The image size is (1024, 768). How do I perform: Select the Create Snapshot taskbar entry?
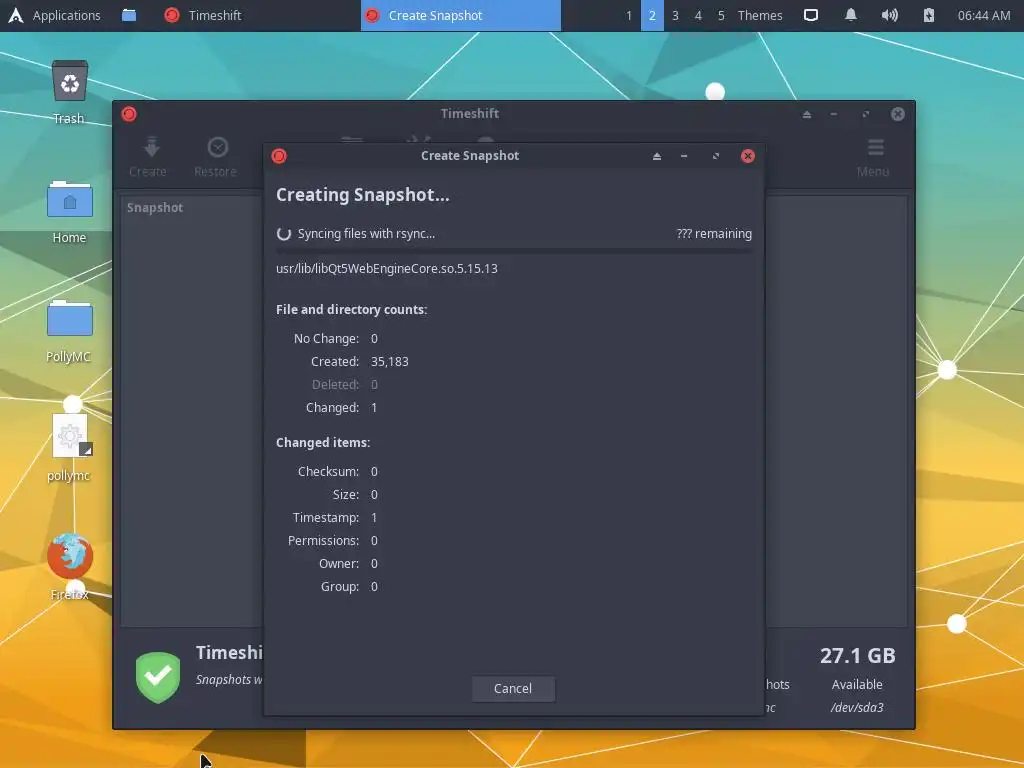(460, 15)
